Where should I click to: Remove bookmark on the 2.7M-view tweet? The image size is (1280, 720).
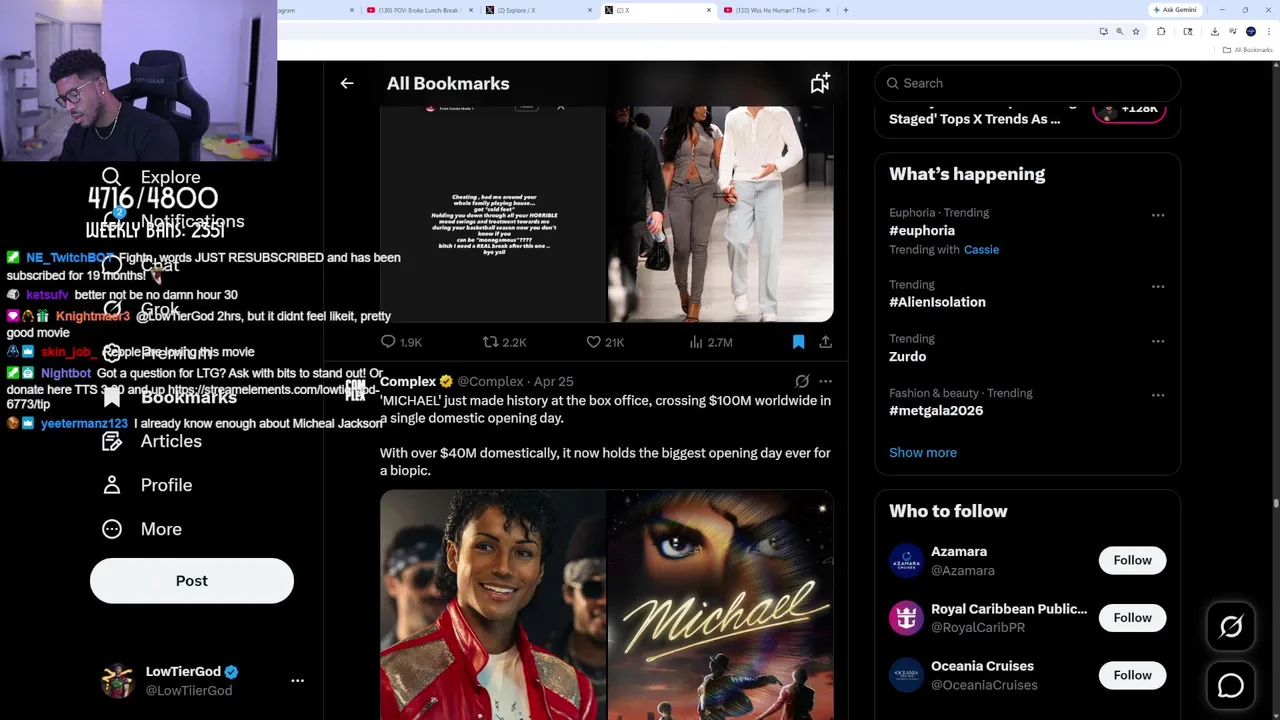[x=798, y=342]
